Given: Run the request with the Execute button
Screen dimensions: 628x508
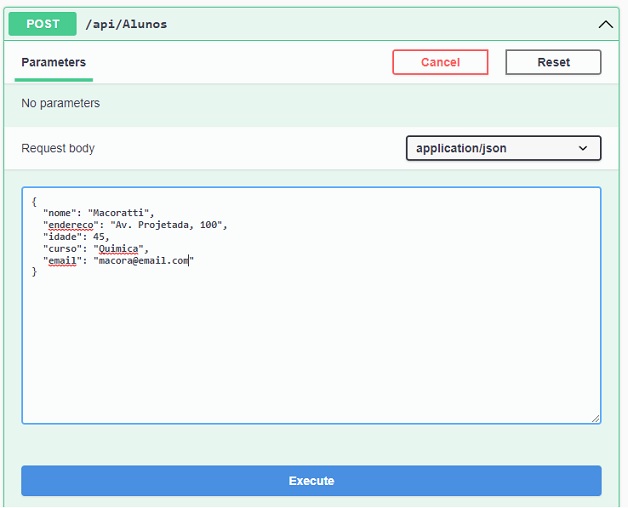Looking at the screenshot, I should 311,481.
